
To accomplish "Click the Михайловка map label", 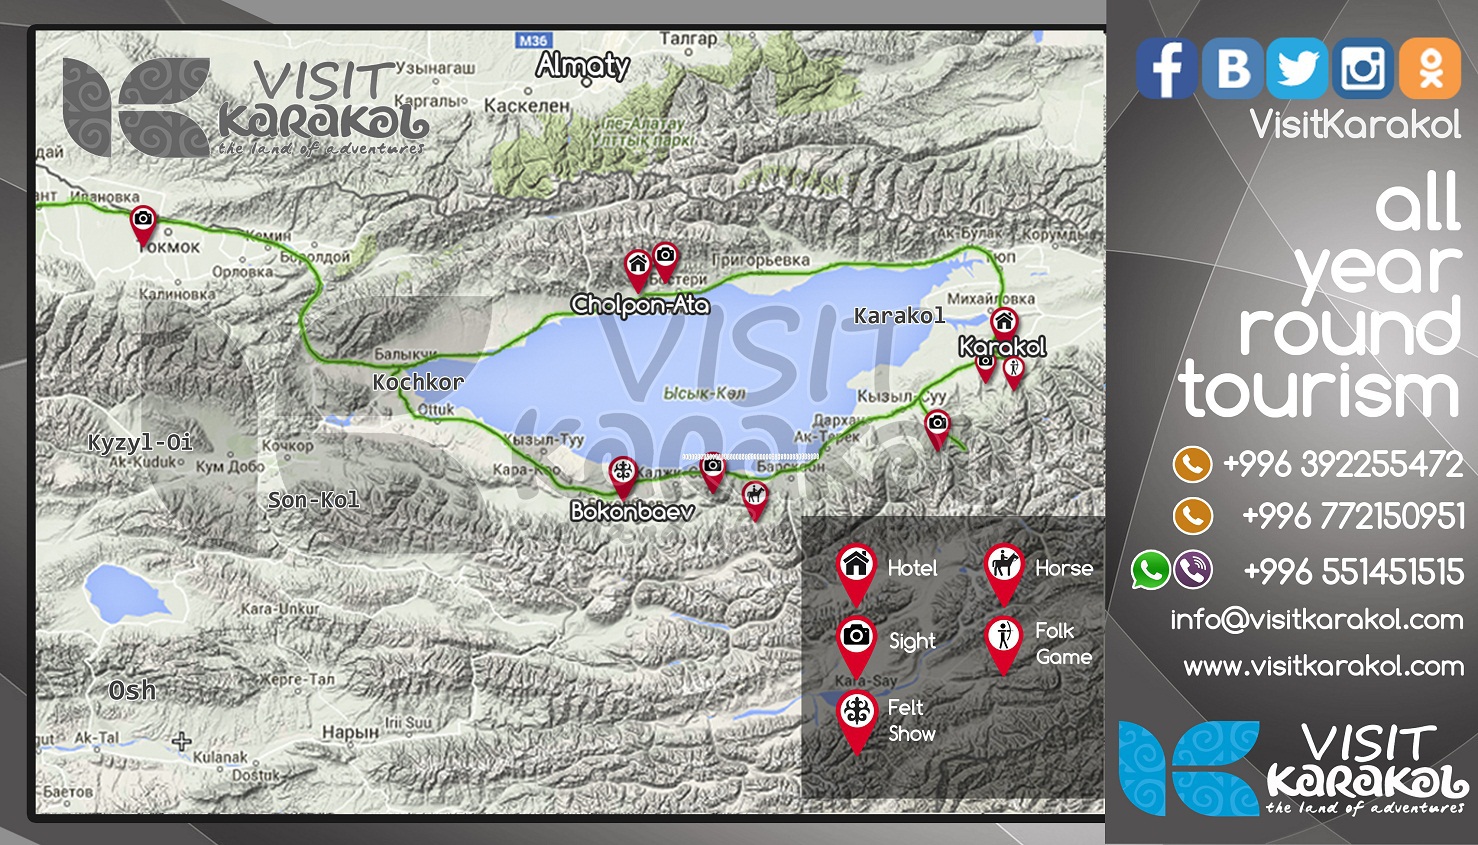I will (991, 299).
